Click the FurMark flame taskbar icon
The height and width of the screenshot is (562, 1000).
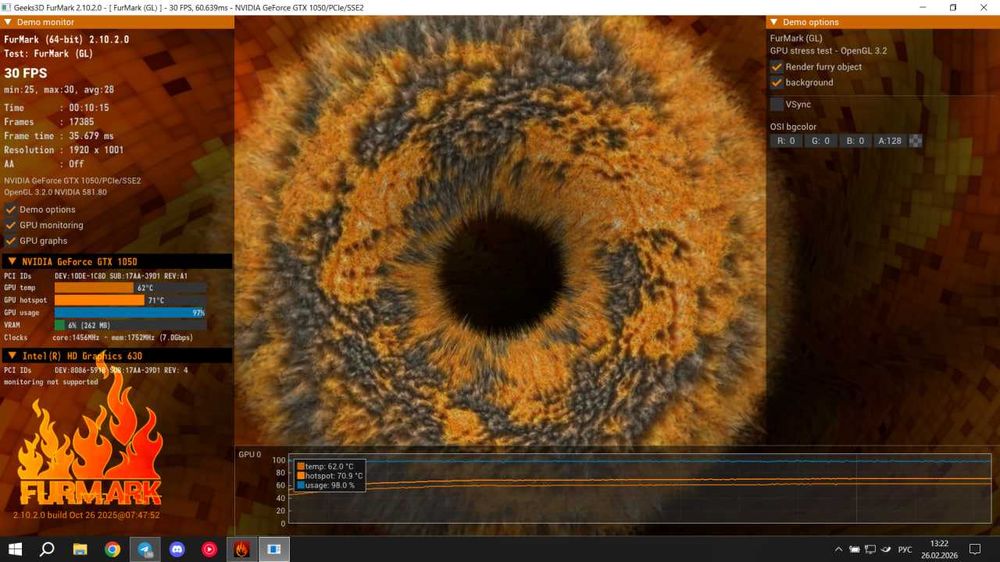tap(242, 549)
